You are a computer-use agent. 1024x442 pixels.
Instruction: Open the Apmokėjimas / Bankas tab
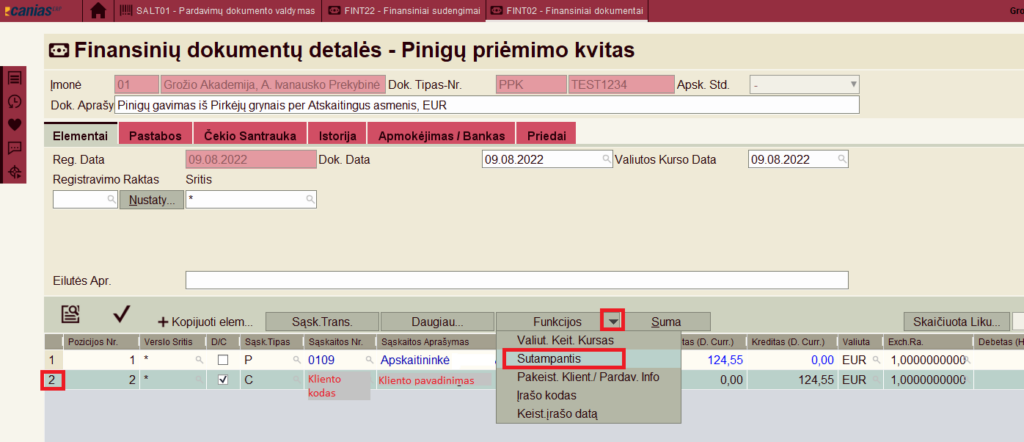pos(441,134)
